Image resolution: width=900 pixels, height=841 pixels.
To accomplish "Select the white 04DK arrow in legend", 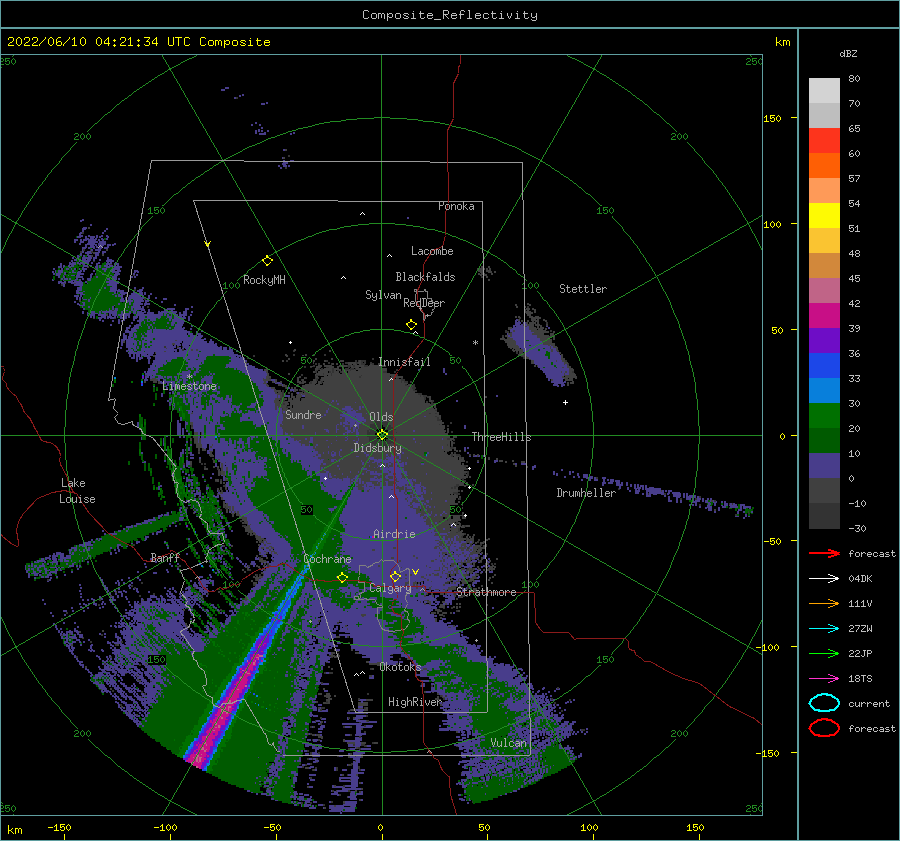I will 824,579.
